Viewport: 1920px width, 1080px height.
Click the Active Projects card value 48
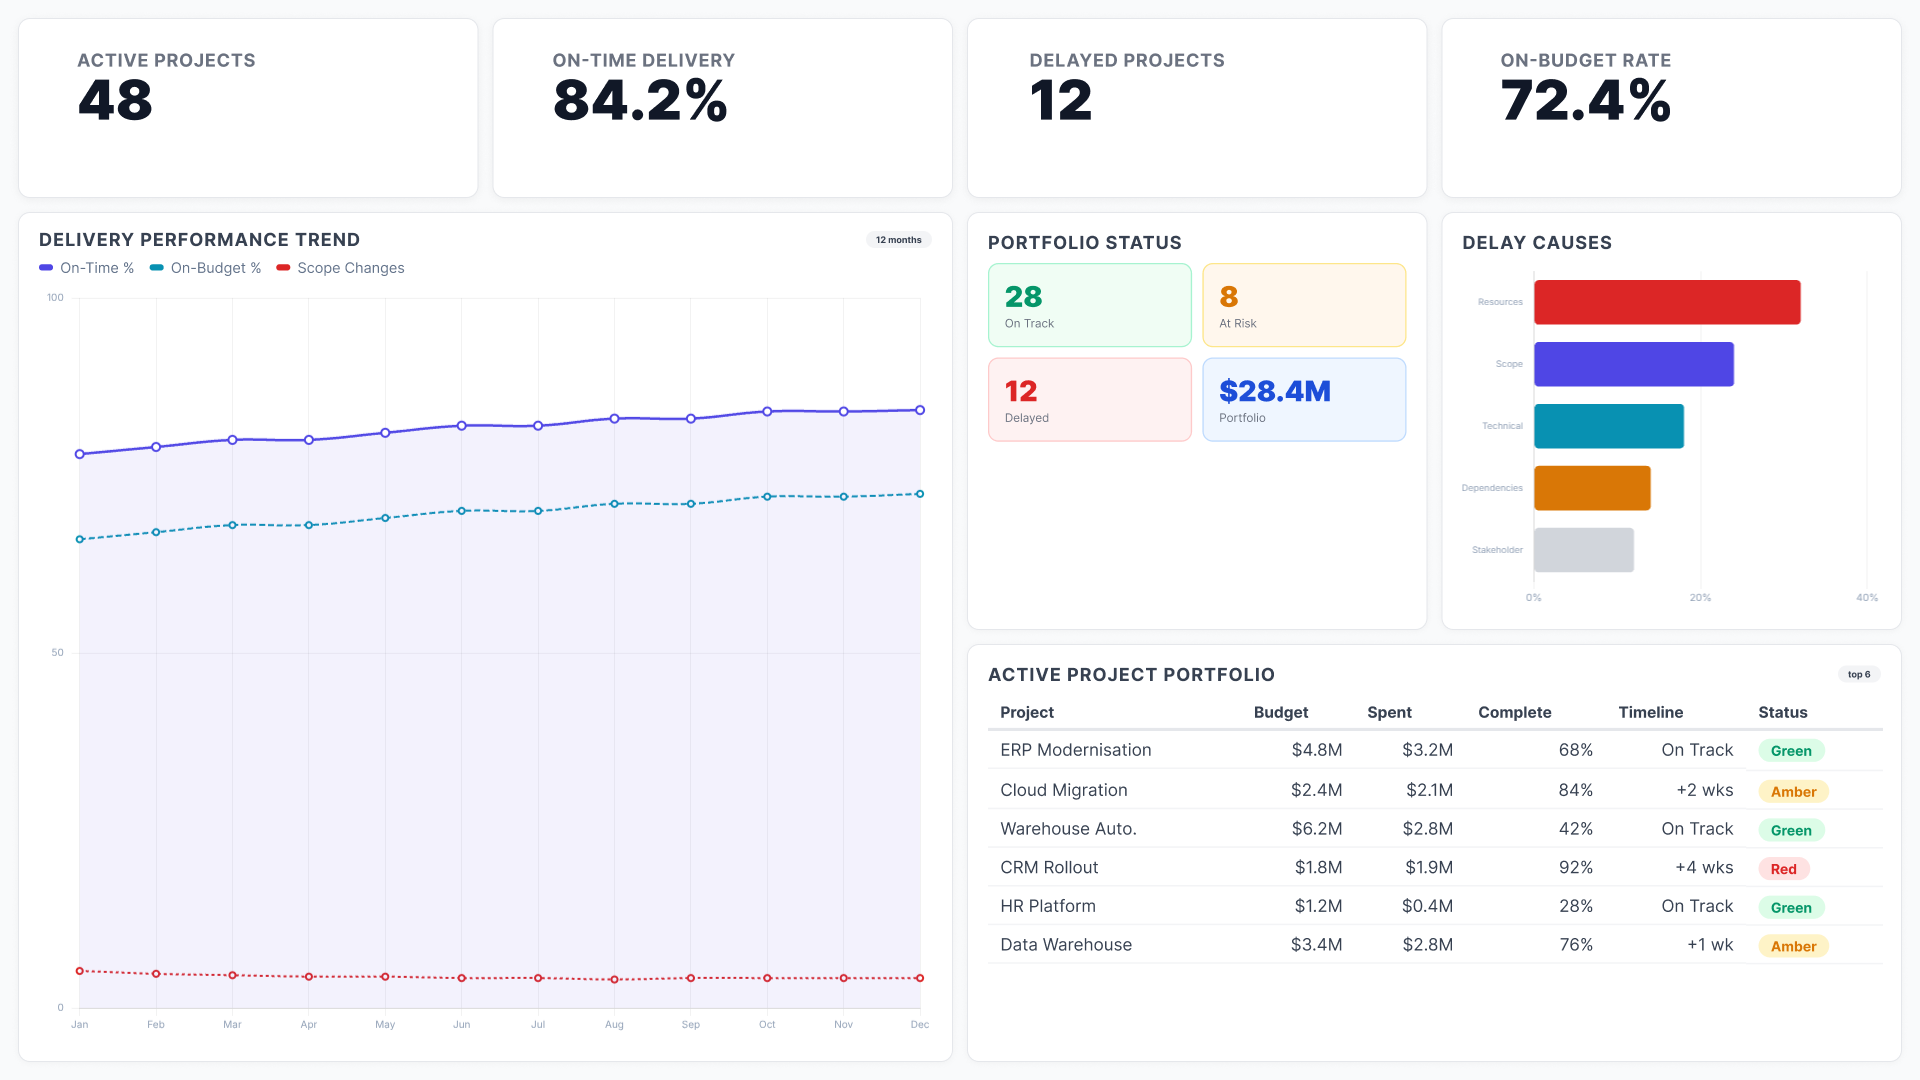pyautogui.click(x=116, y=101)
